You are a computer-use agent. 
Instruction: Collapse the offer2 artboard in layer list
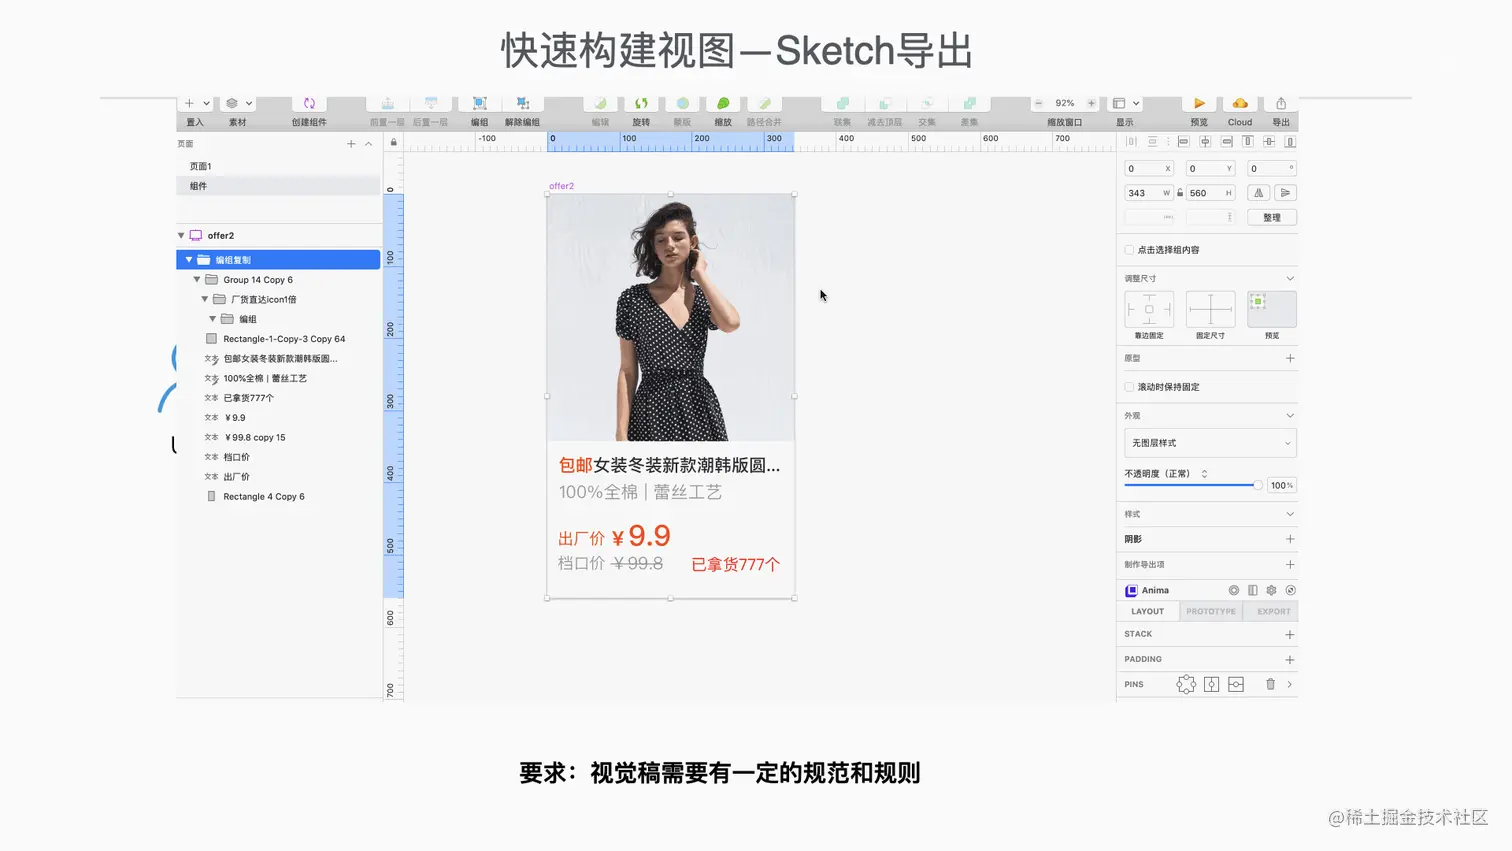[181, 236]
